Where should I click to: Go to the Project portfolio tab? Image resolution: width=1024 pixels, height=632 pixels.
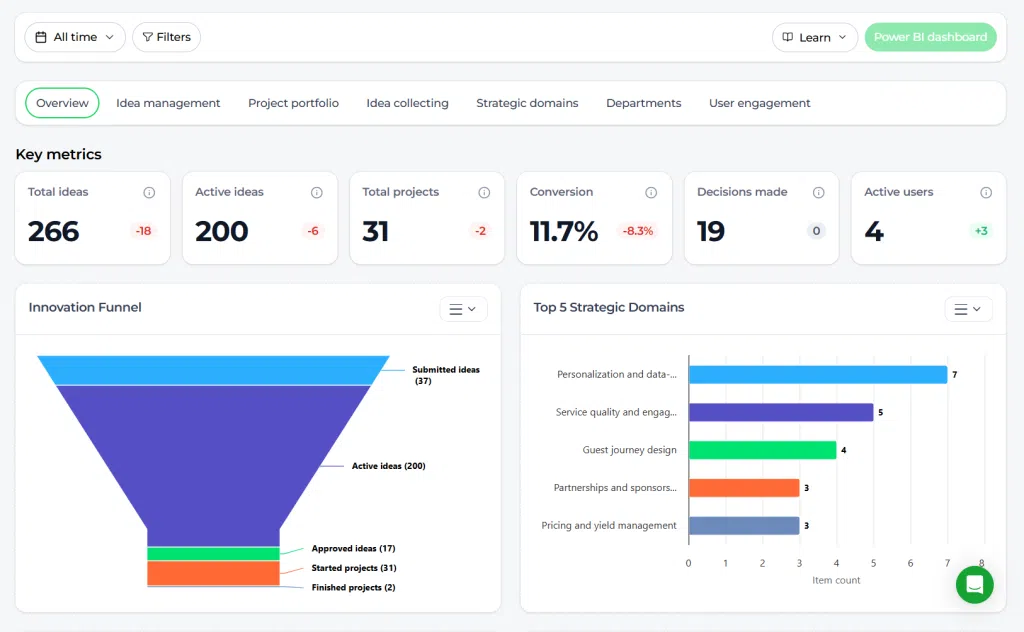pyautogui.click(x=293, y=103)
